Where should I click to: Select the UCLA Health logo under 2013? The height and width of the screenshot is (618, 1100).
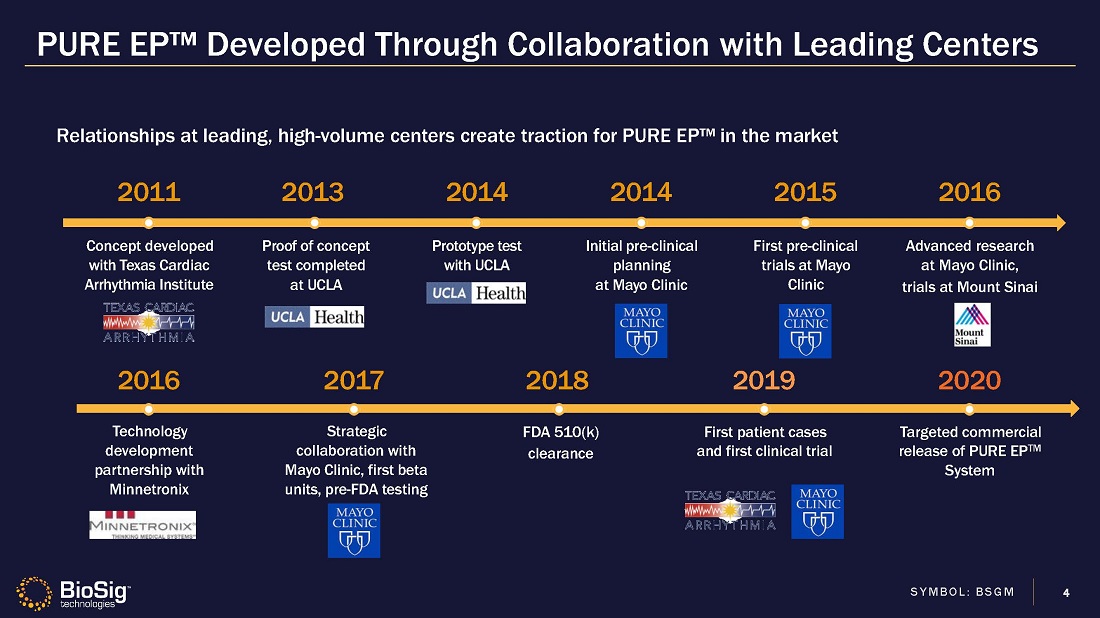coord(314,317)
